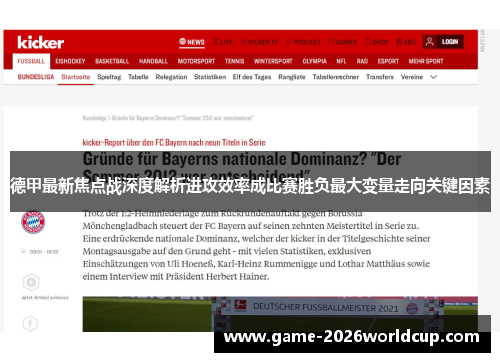Open the Tabelle sub-tab
The height and width of the screenshot is (362, 500).
click(x=138, y=77)
